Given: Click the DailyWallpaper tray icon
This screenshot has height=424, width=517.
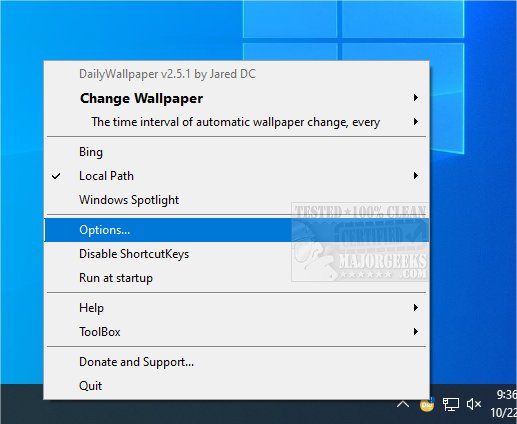Looking at the screenshot, I should click(x=427, y=404).
